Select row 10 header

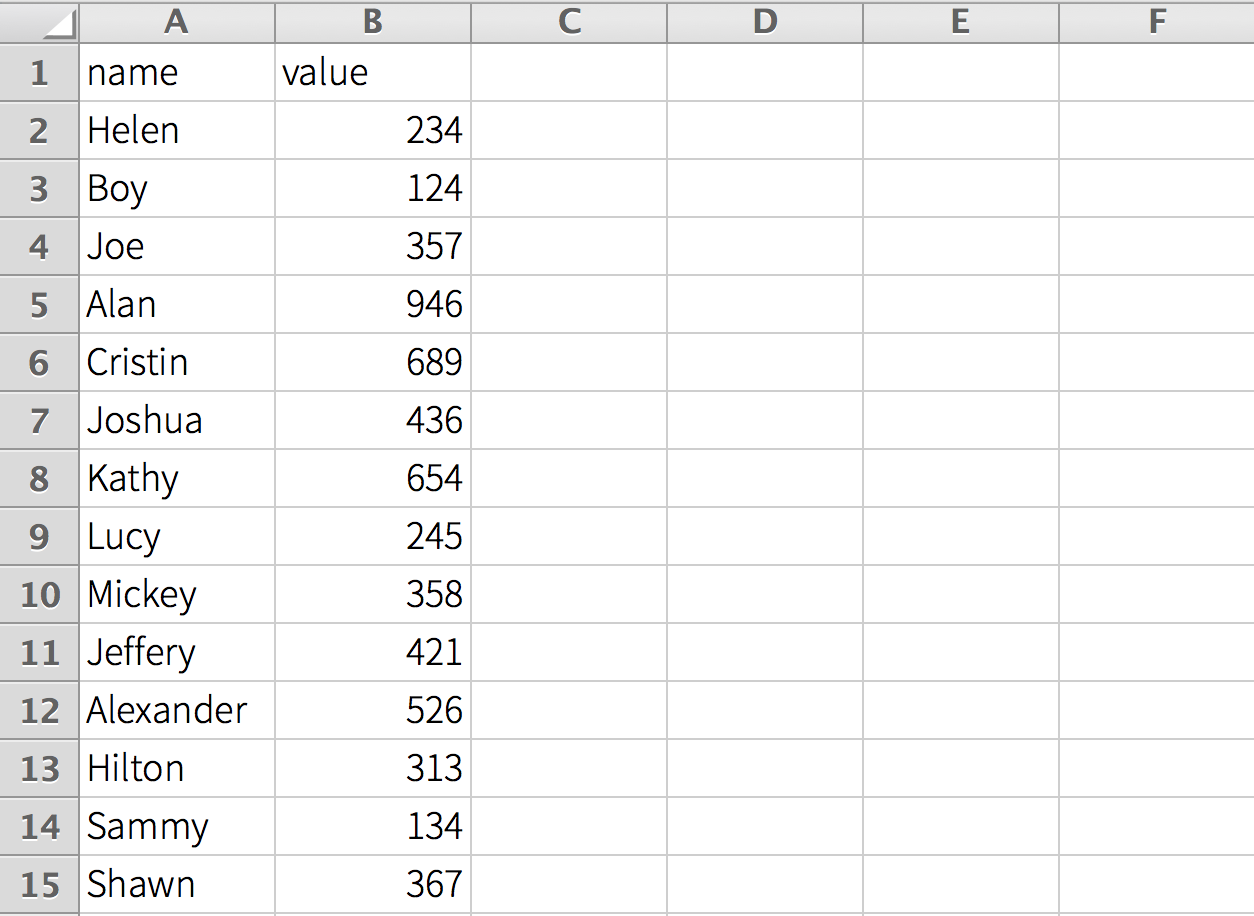(40, 594)
